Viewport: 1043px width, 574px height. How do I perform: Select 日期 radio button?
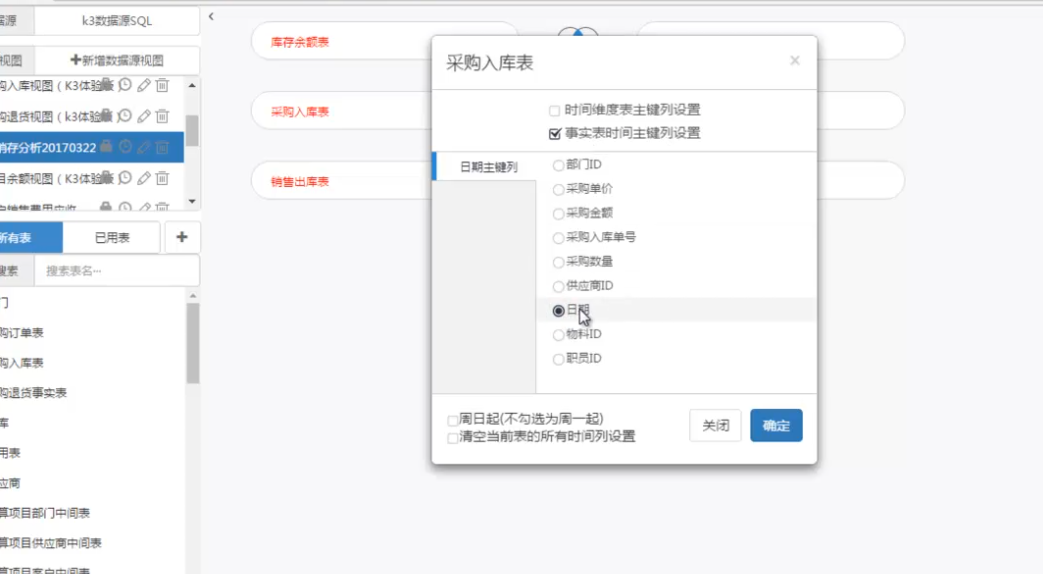pos(558,311)
